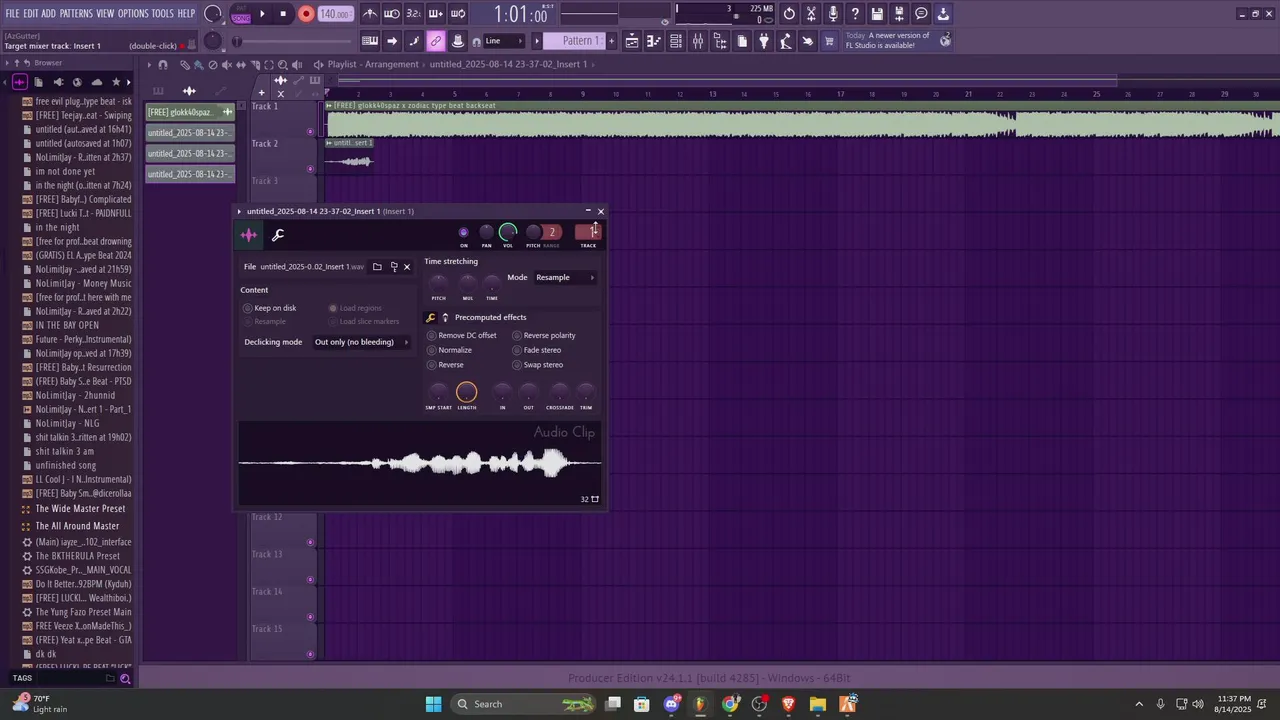Open the wrench settings tab in Audio Clip window

click(278, 235)
